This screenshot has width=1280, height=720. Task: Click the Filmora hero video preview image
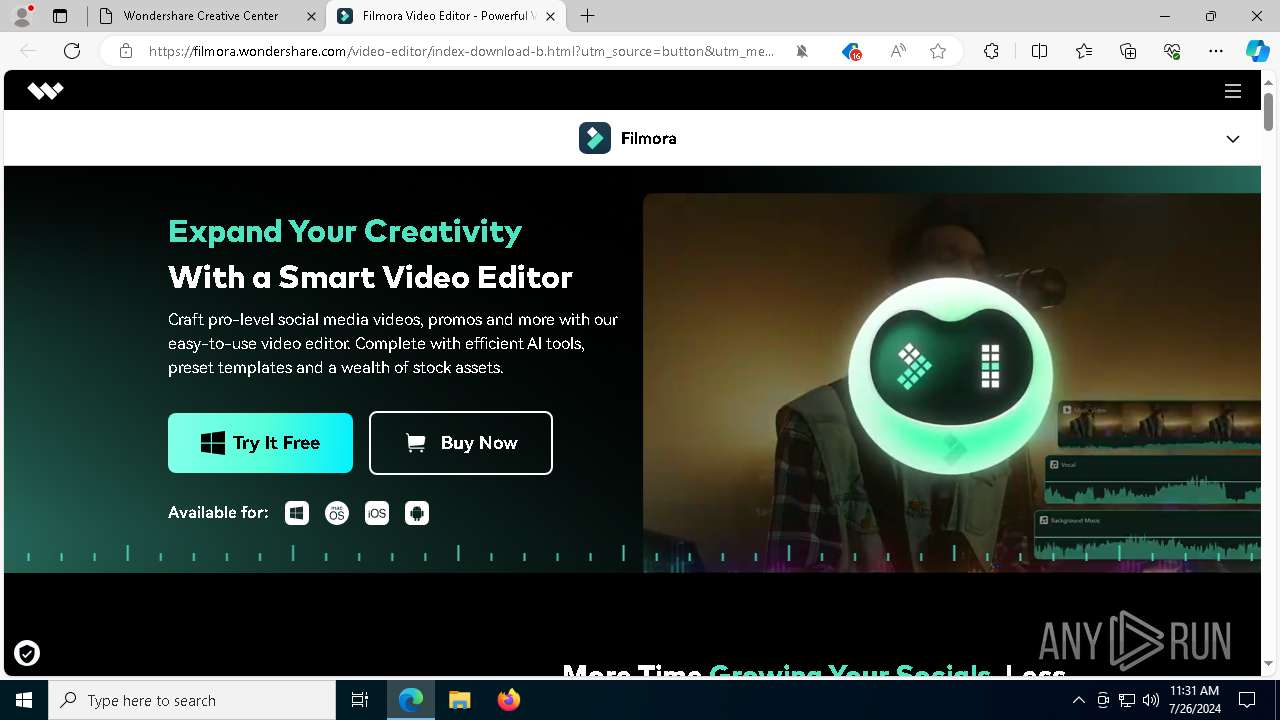951,382
